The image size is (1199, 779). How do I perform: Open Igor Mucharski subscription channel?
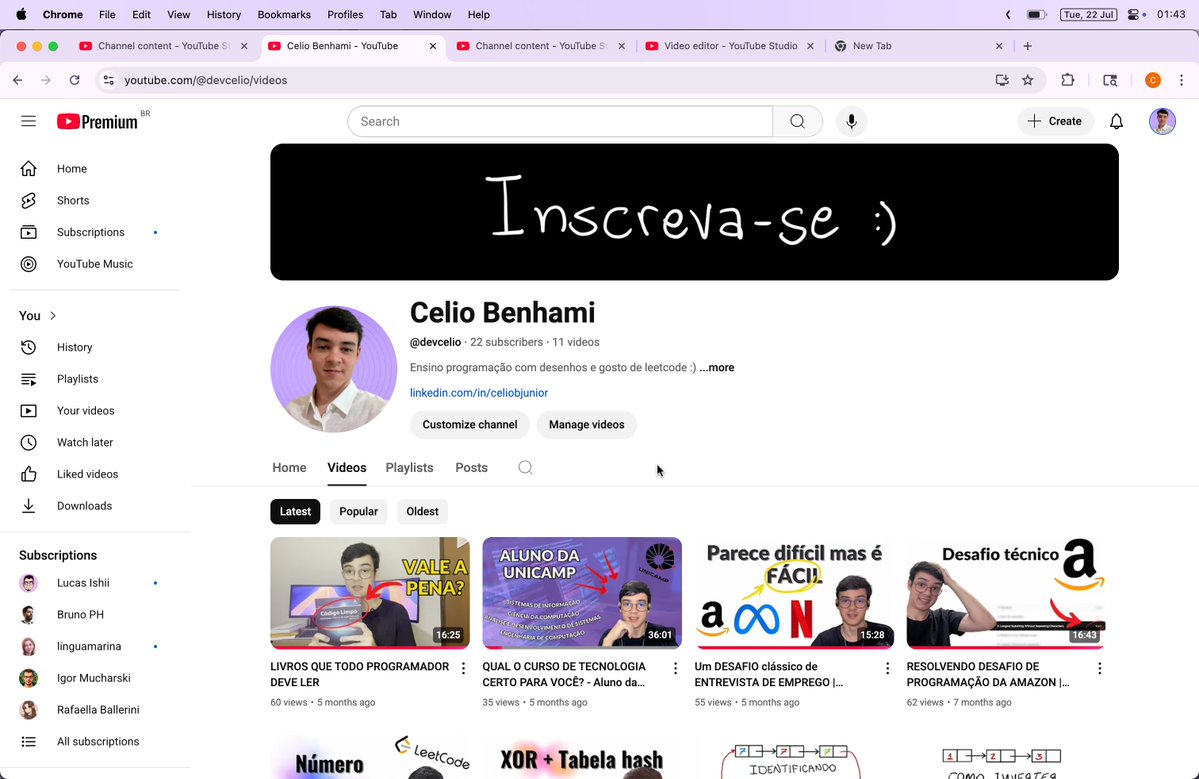click(95, 678)
